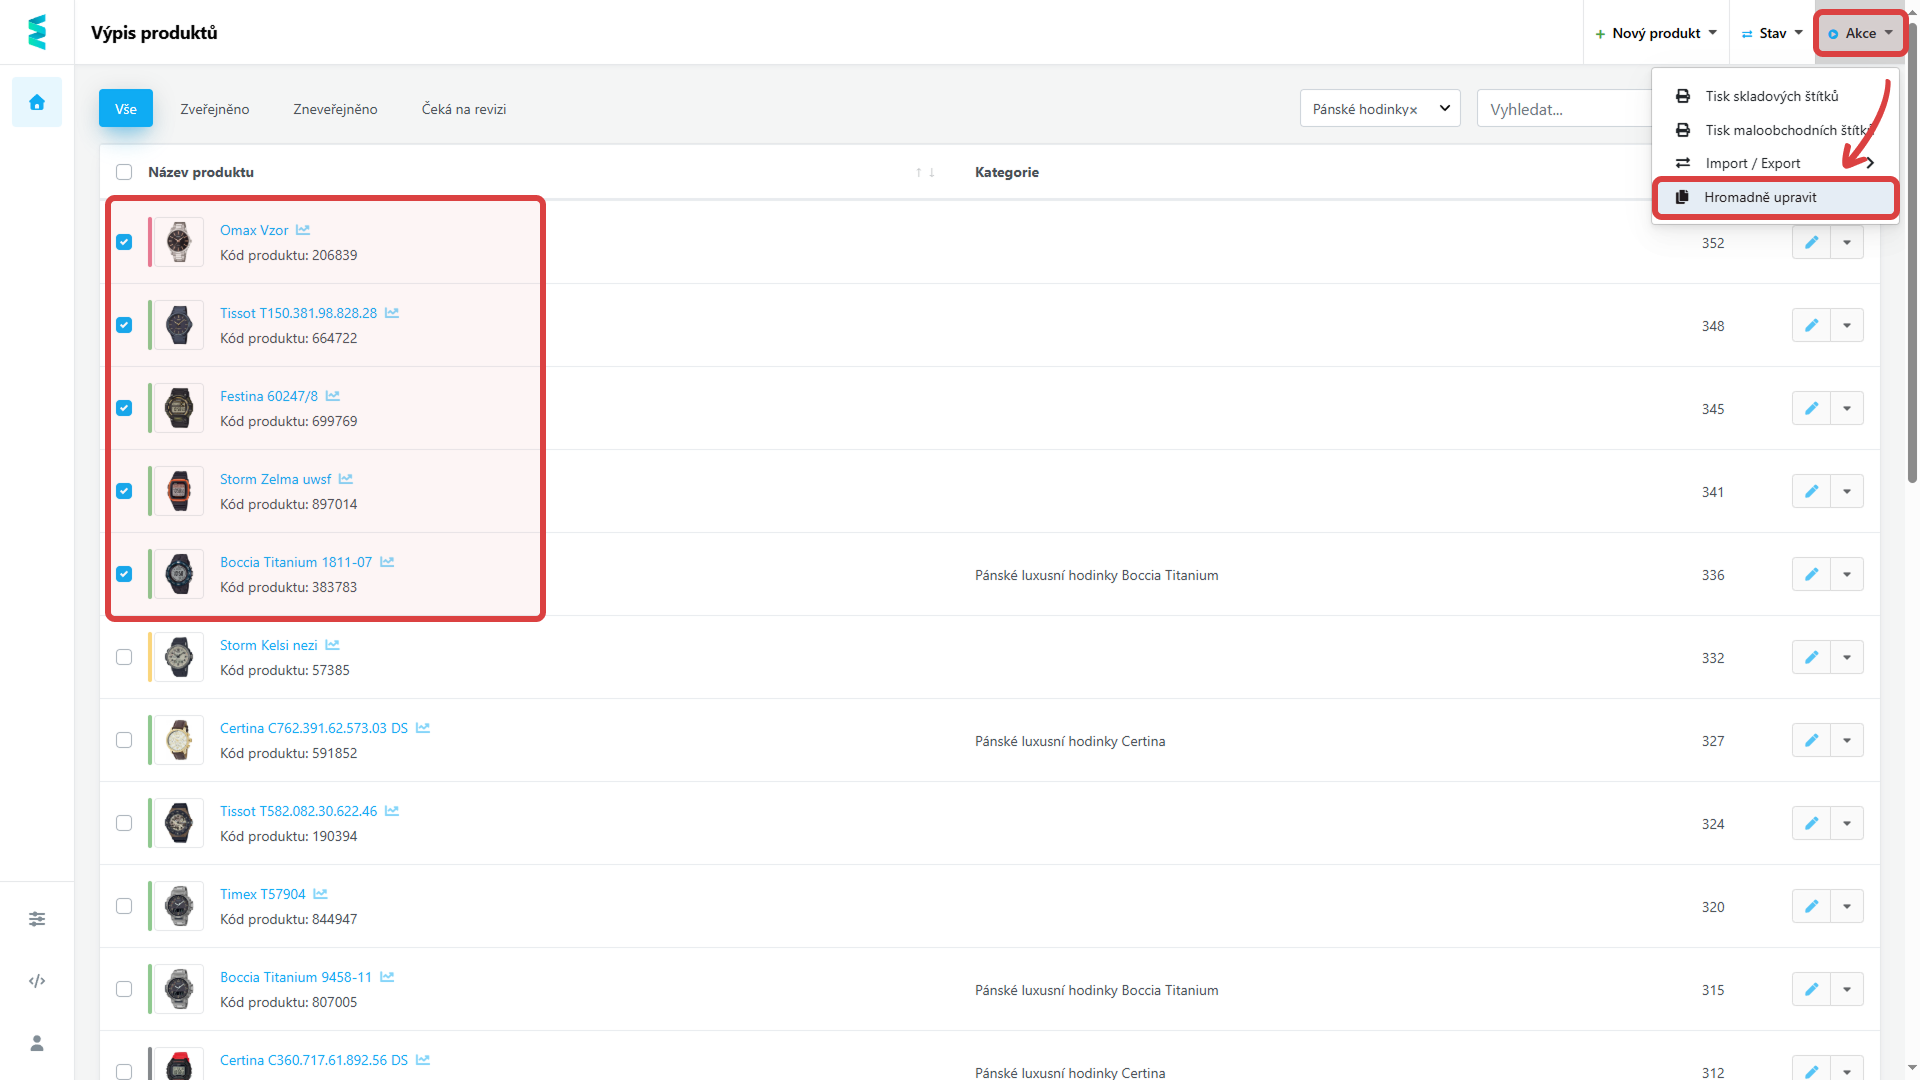
Task: Click the printer icon for Tisk skladových štítků
Action: click(1683, 96)
